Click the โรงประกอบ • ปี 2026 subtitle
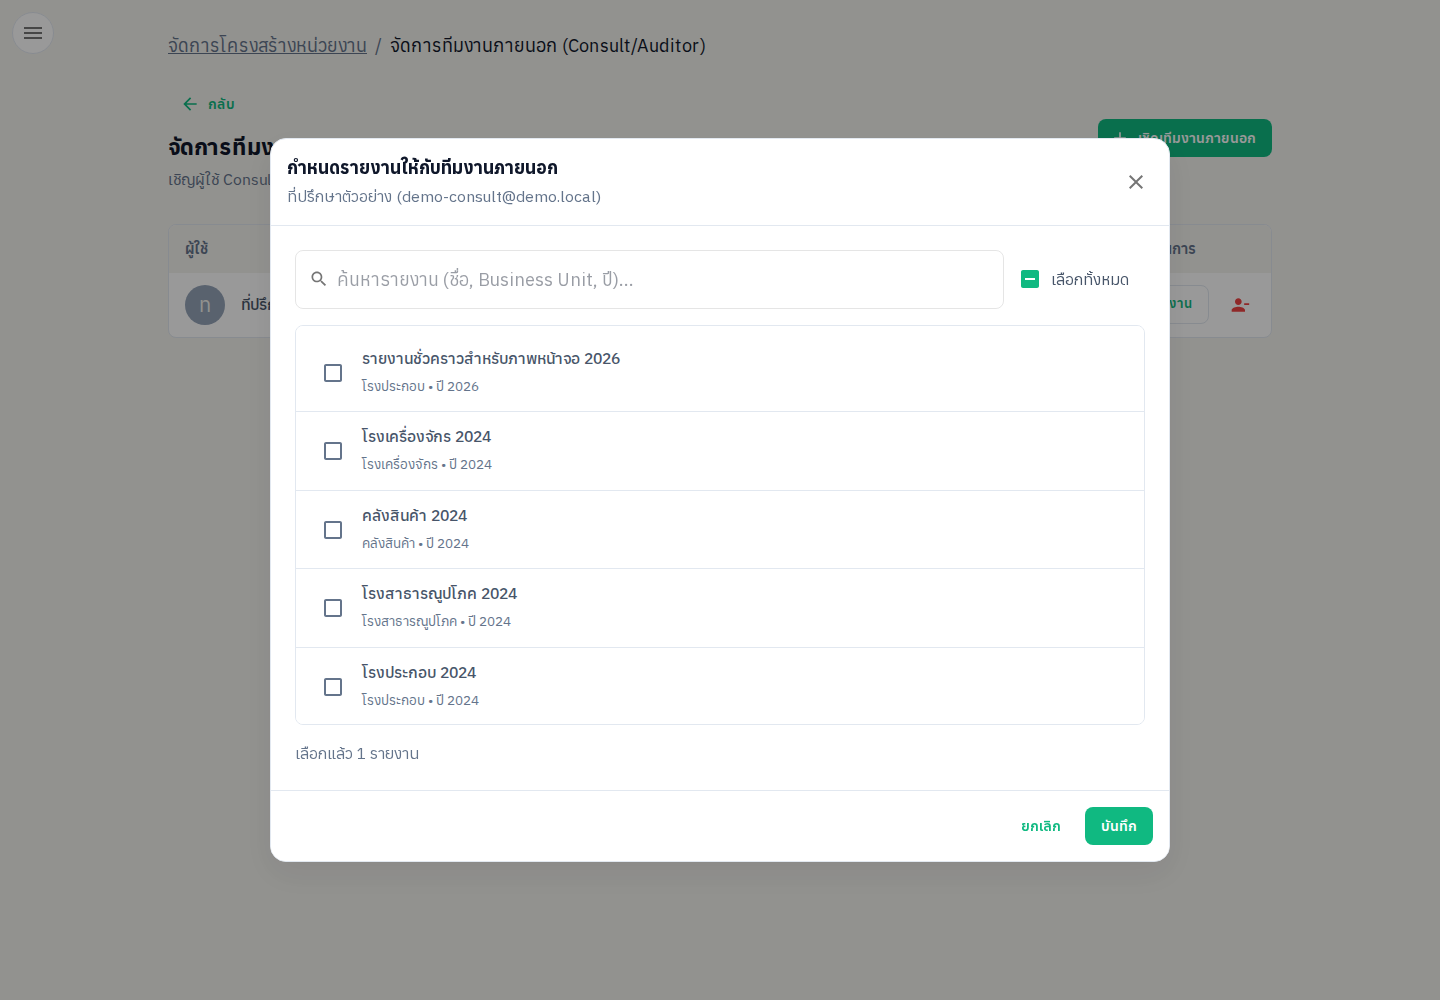The image size is (1440, 1000). [x=420, y=386]
